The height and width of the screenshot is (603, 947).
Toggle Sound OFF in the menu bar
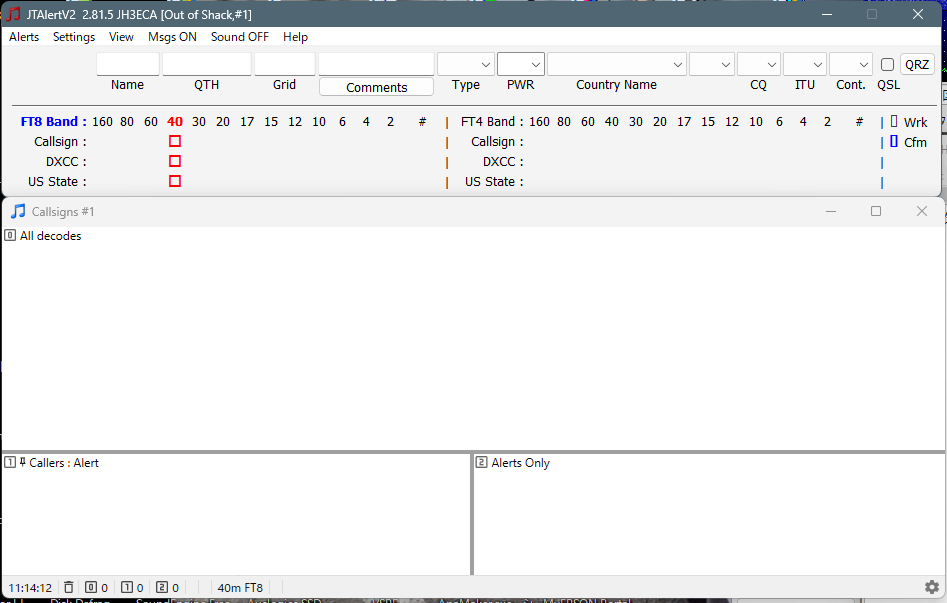(x=239, y=37)
